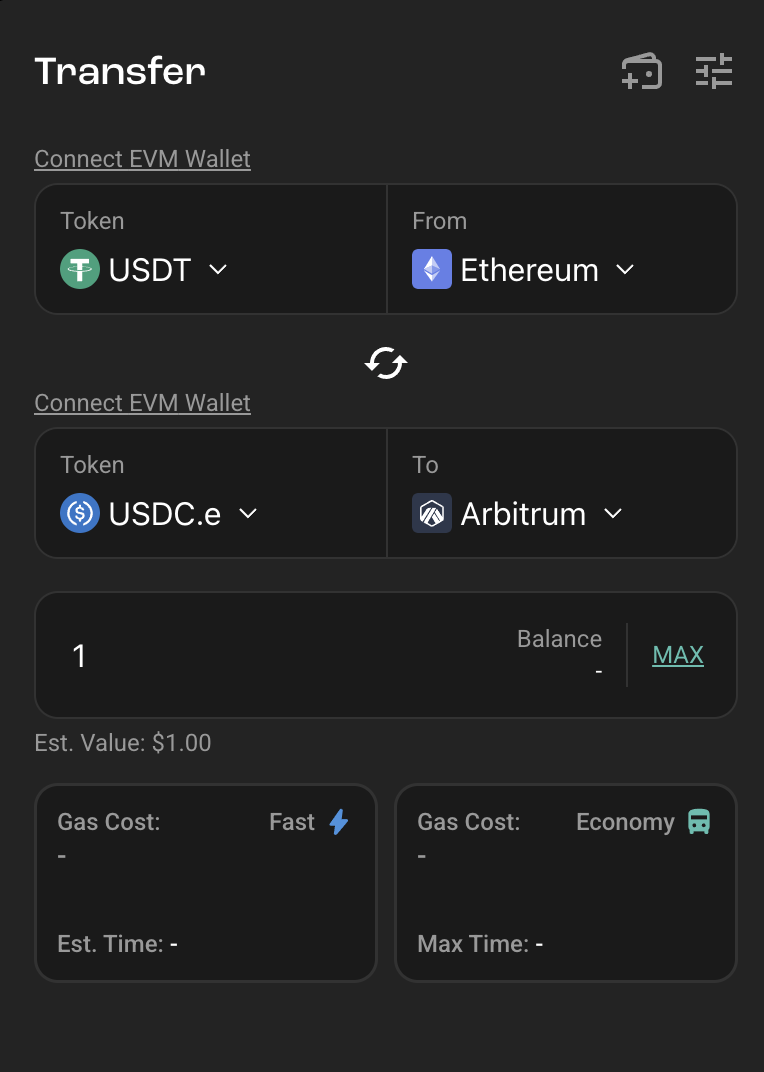Click the Transfer heading
Screen dimensions: 764x1072
[x=120, y=71]
